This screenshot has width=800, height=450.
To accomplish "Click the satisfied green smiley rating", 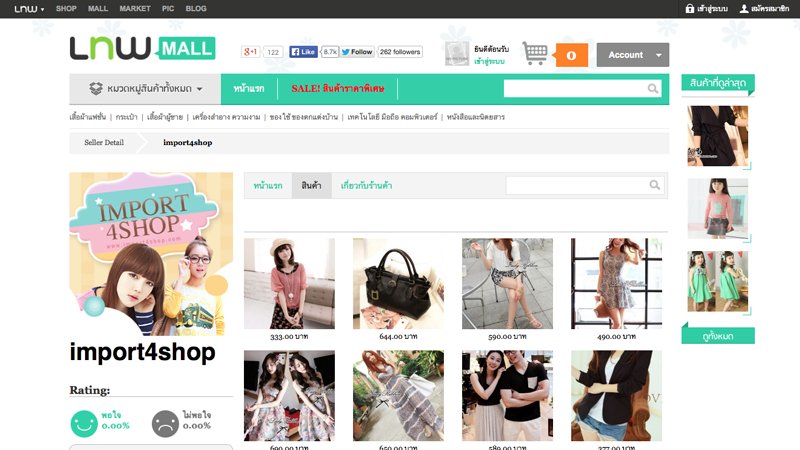I will [x=84, y=423].
